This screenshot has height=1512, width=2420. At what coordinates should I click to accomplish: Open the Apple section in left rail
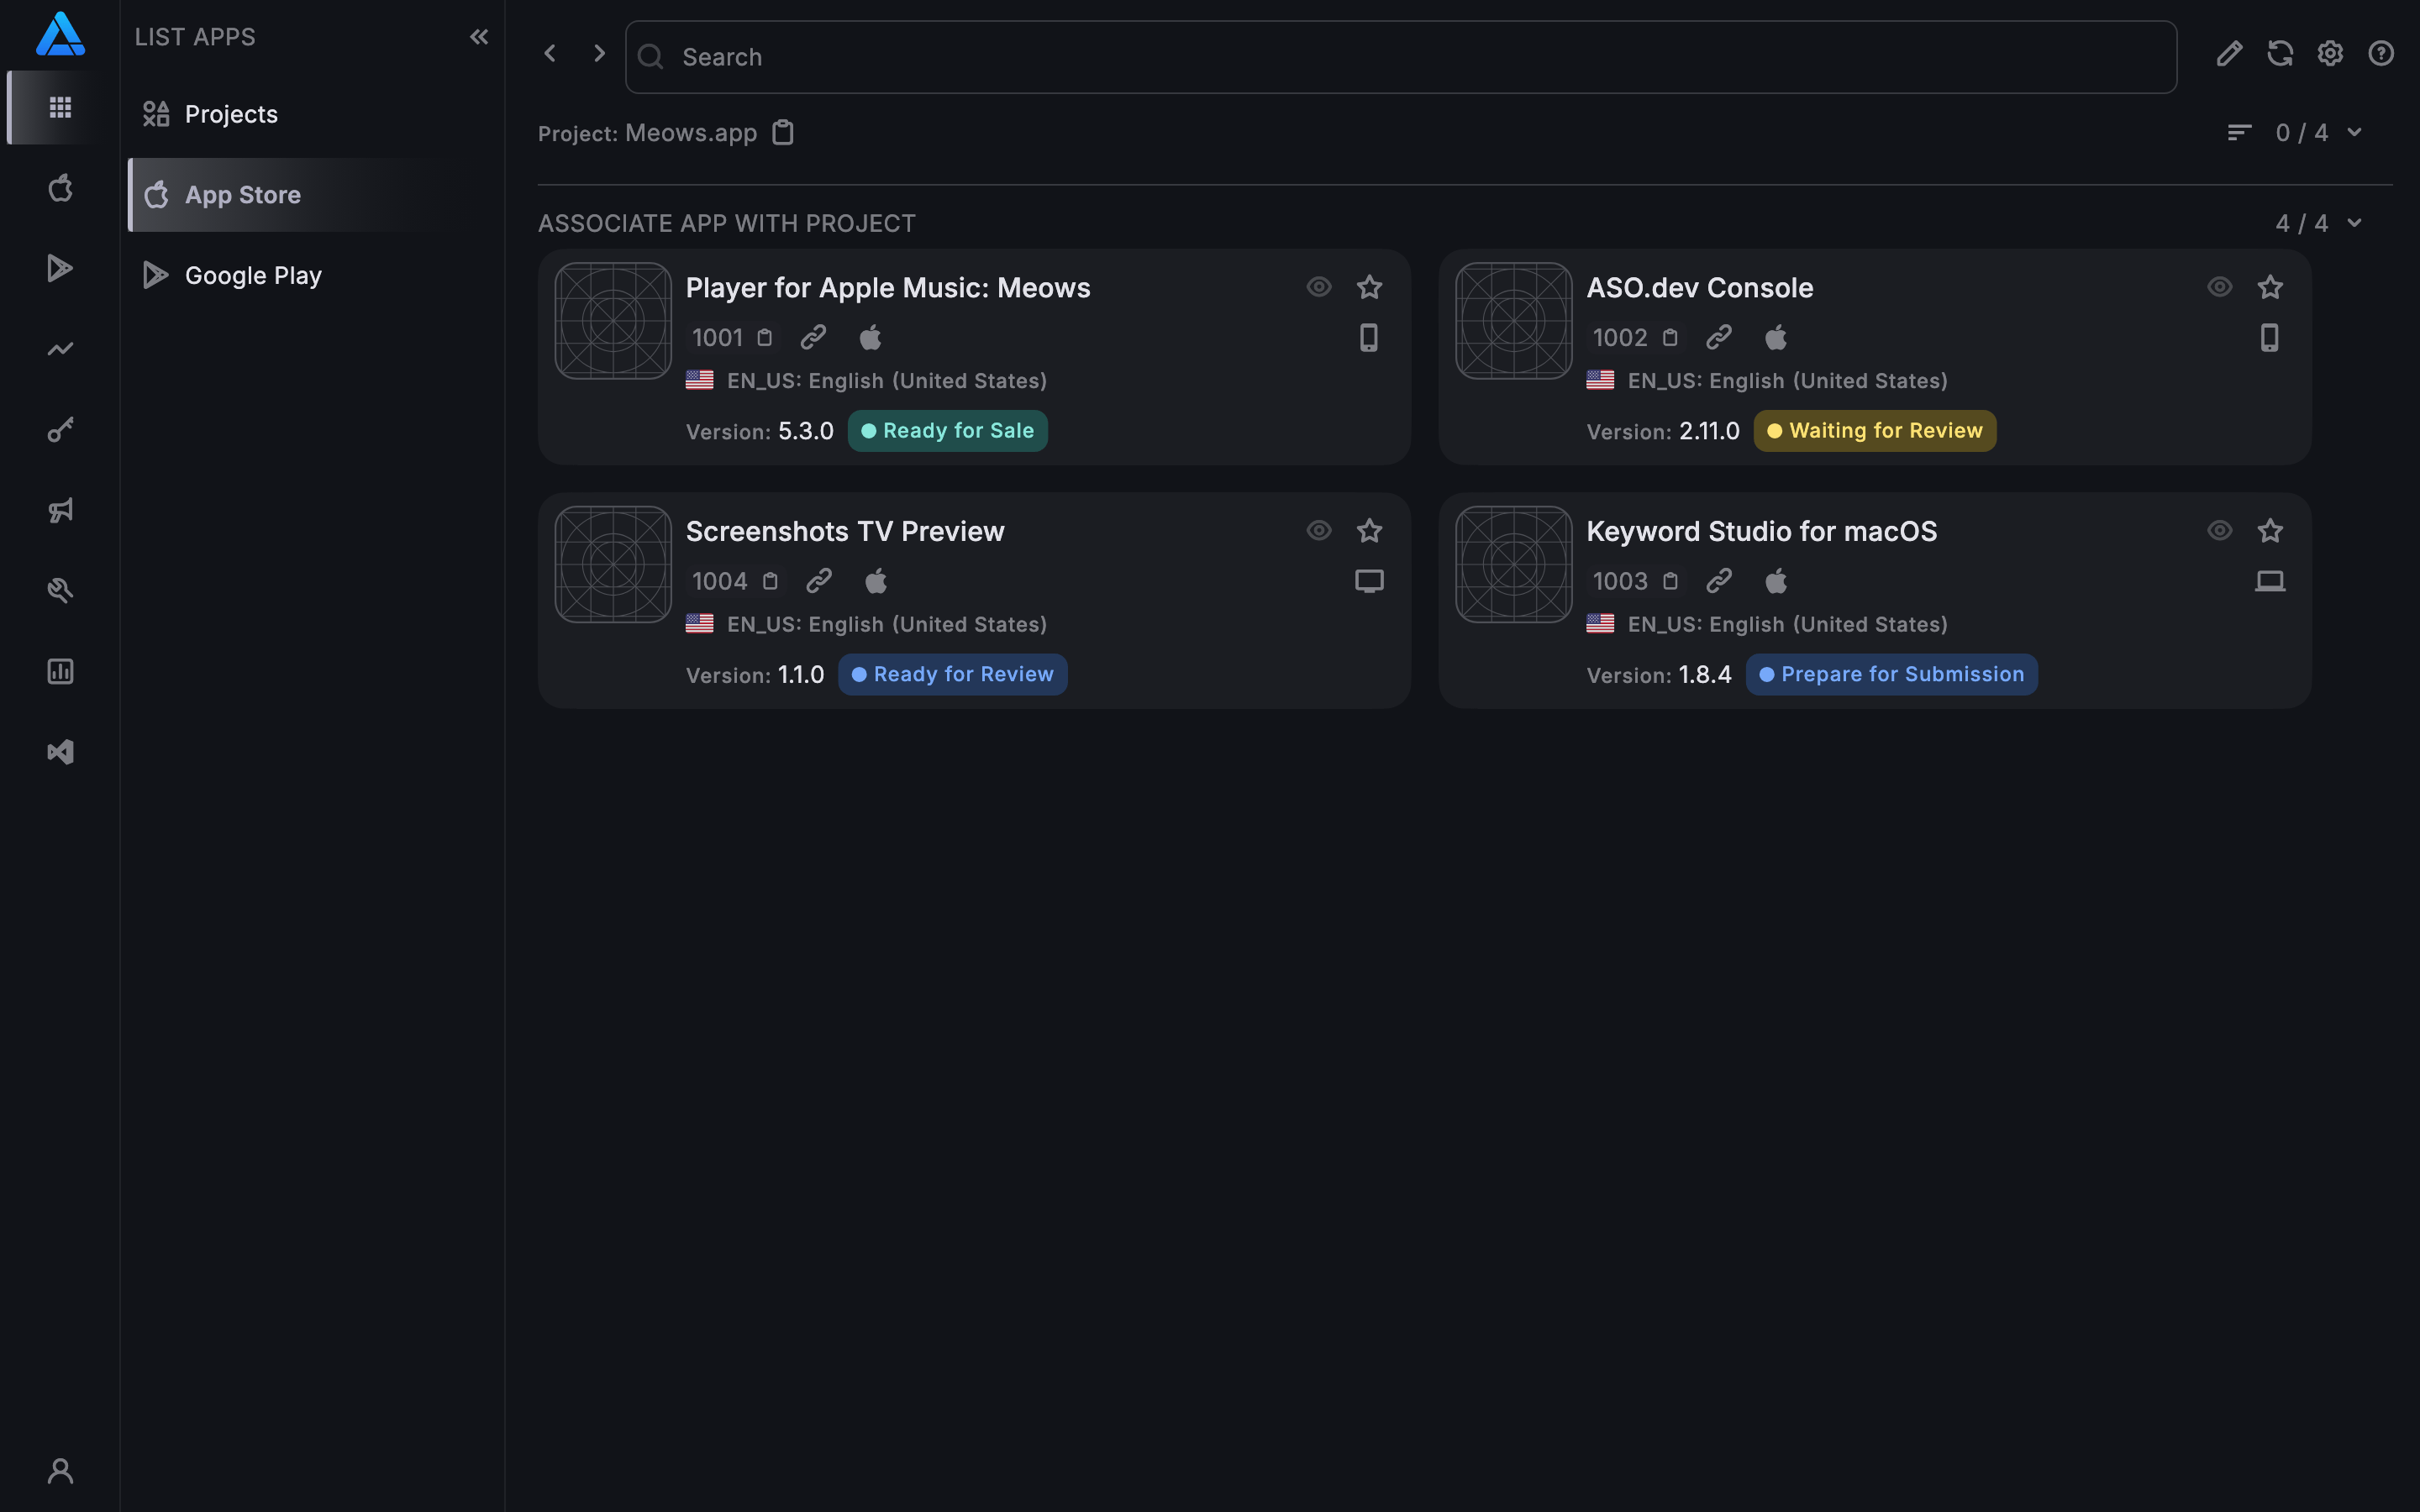click(60, 188)
